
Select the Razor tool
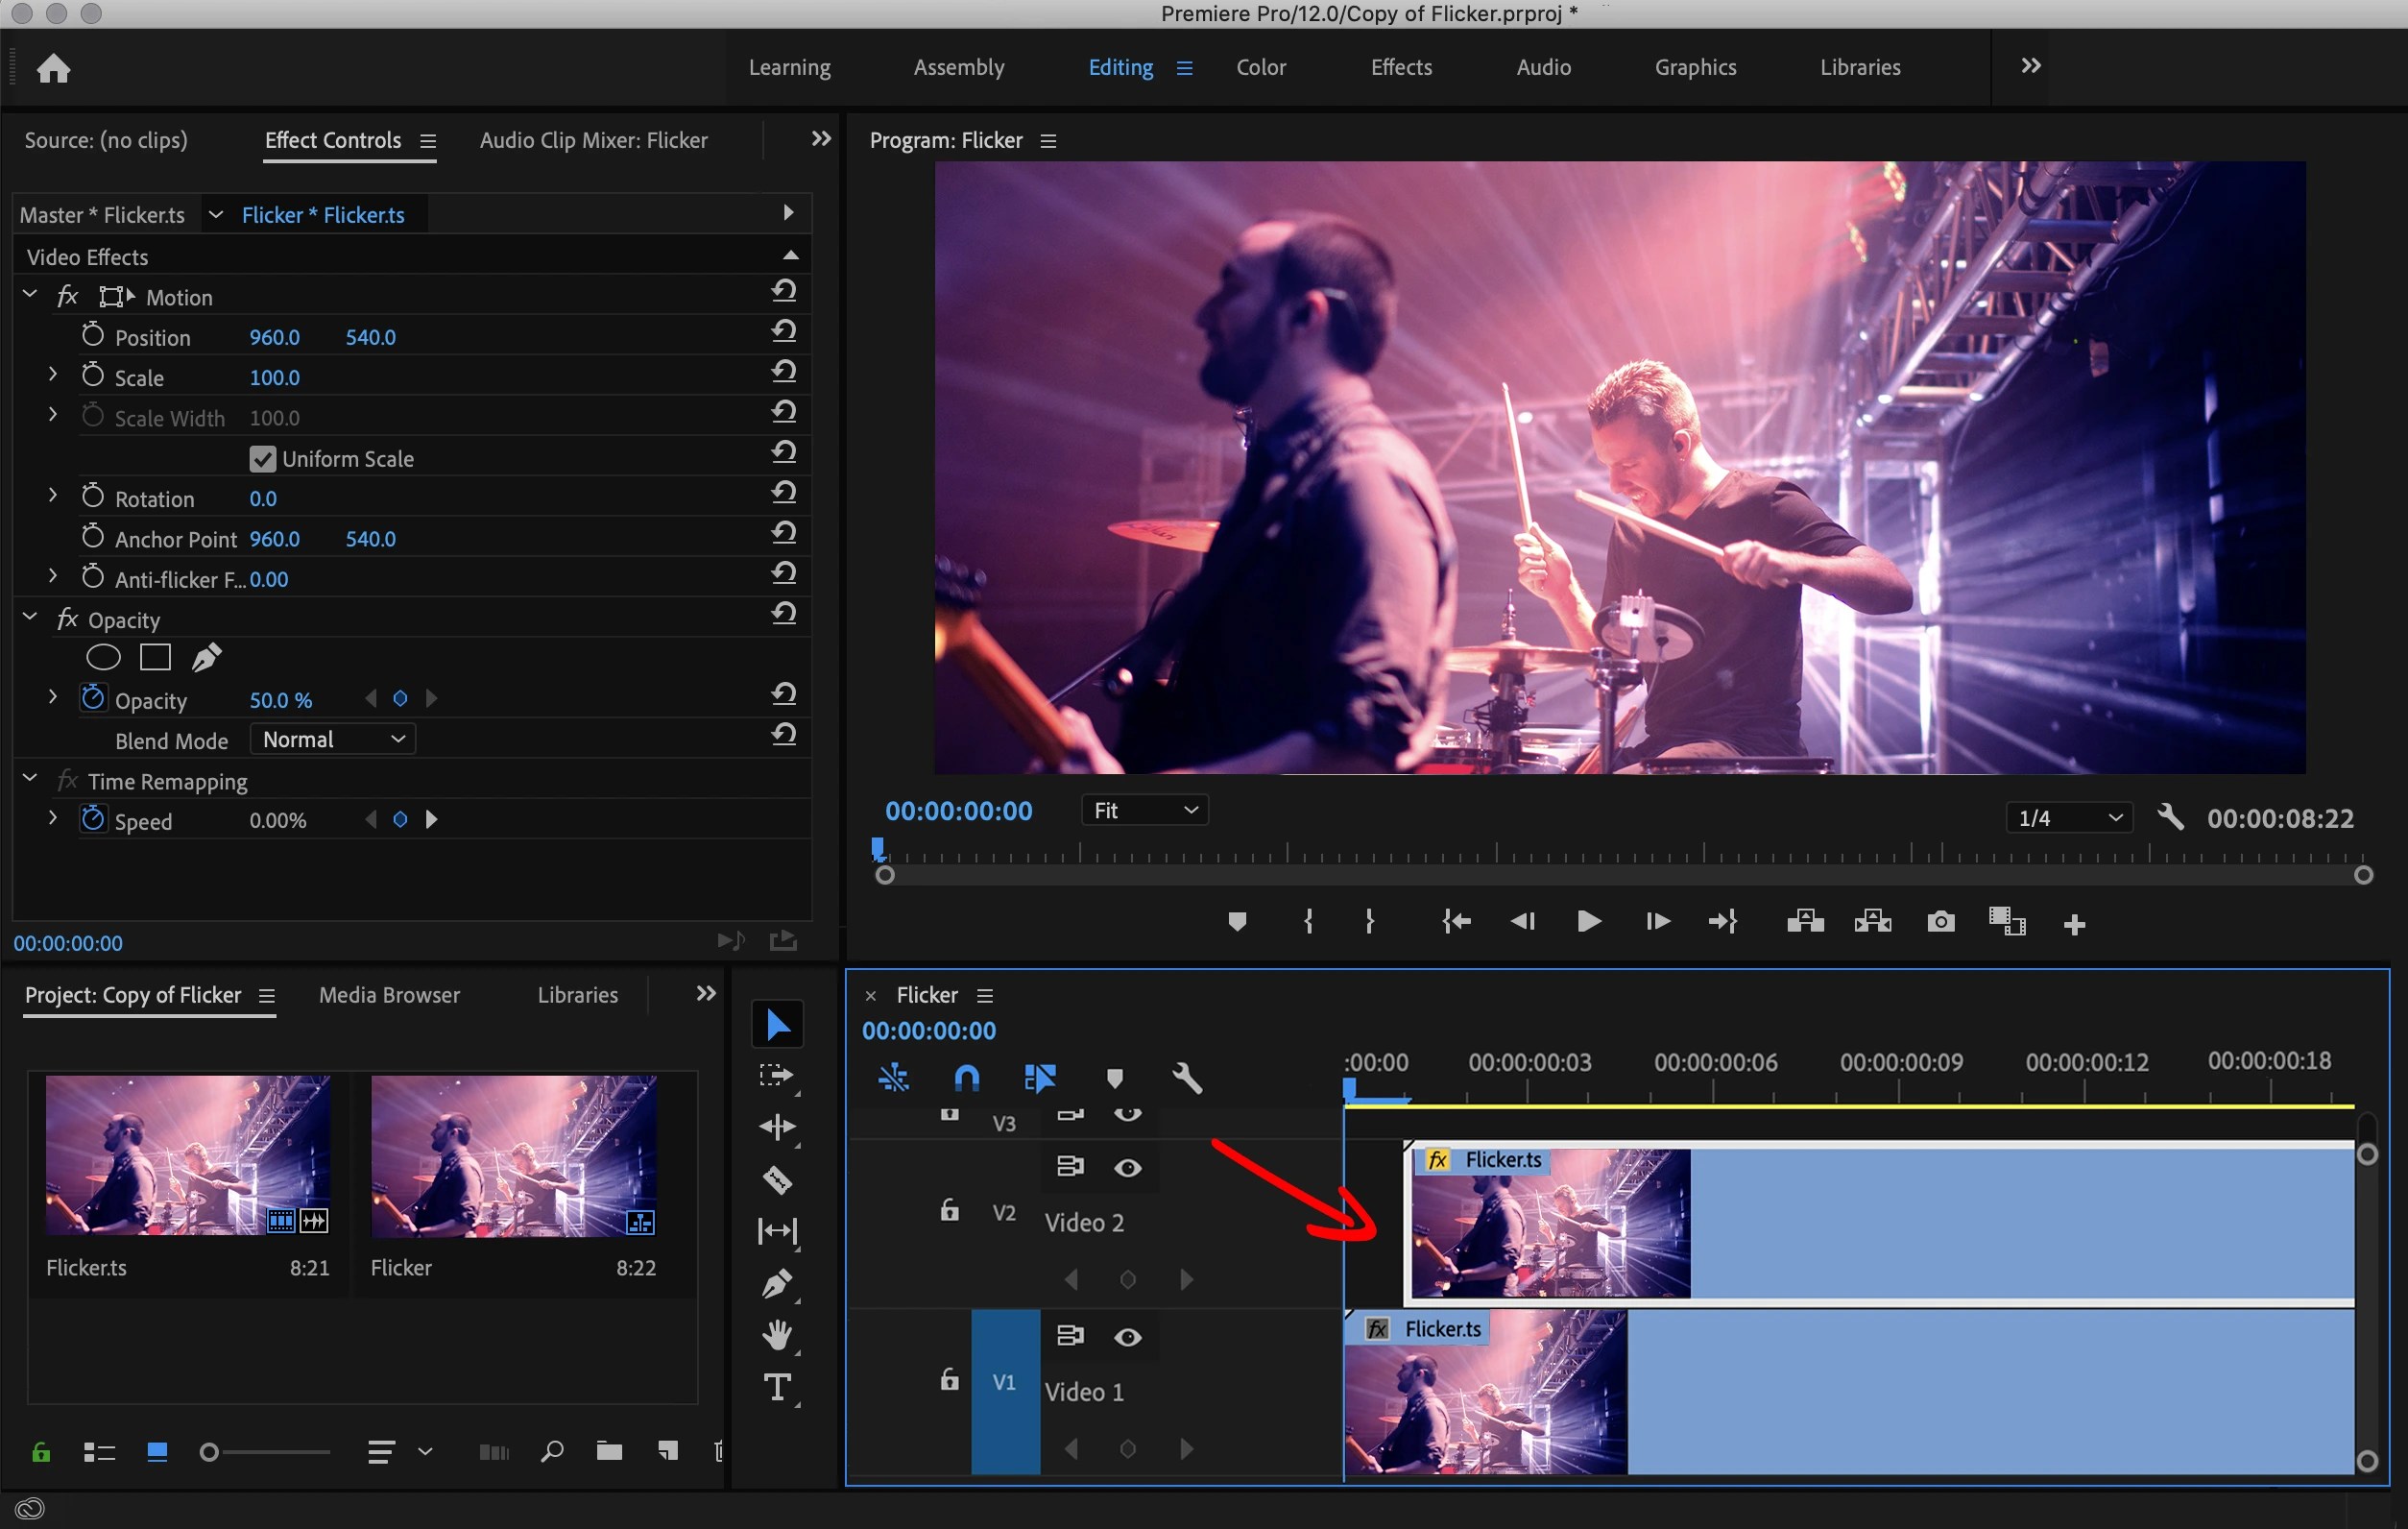pyautogui.click(x=777, y=1180)
